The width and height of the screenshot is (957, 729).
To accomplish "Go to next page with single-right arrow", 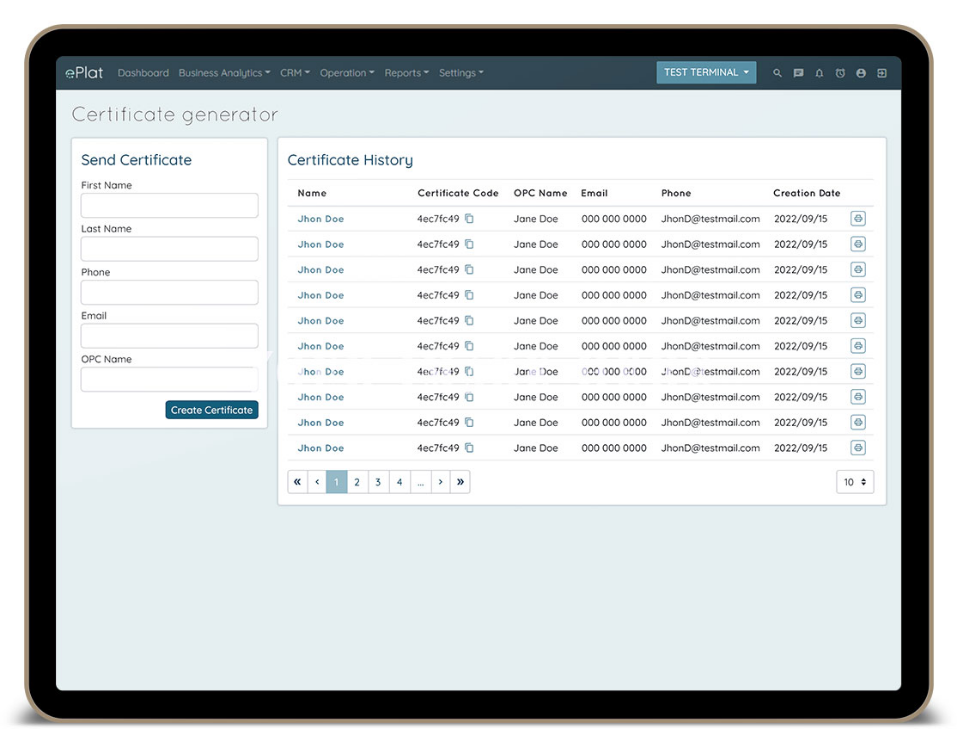I will pos(441,482).
